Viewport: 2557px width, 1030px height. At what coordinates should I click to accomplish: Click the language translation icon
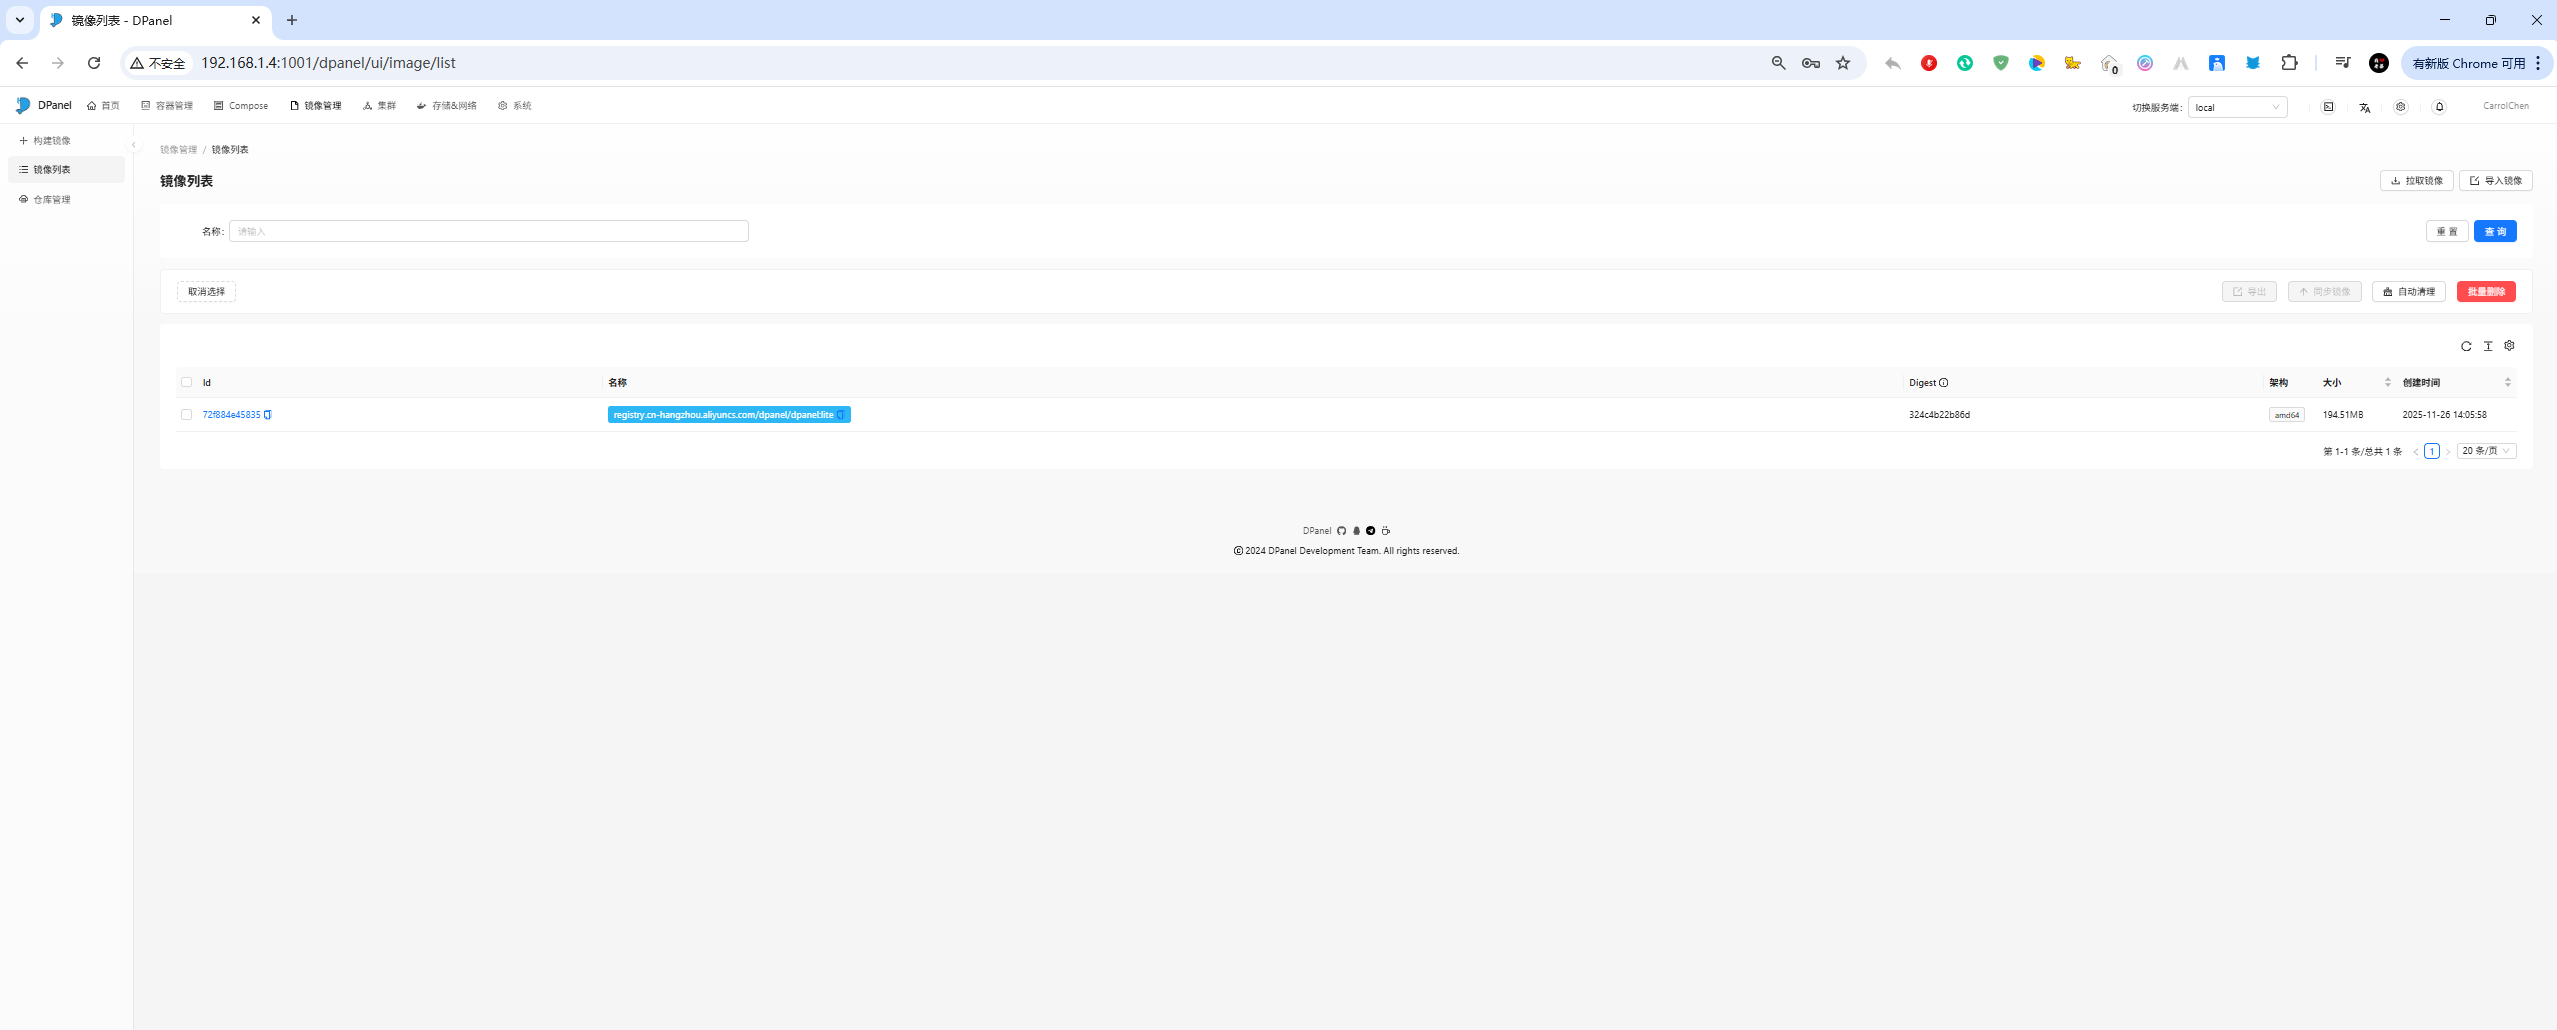click(x=2365, y=107)
